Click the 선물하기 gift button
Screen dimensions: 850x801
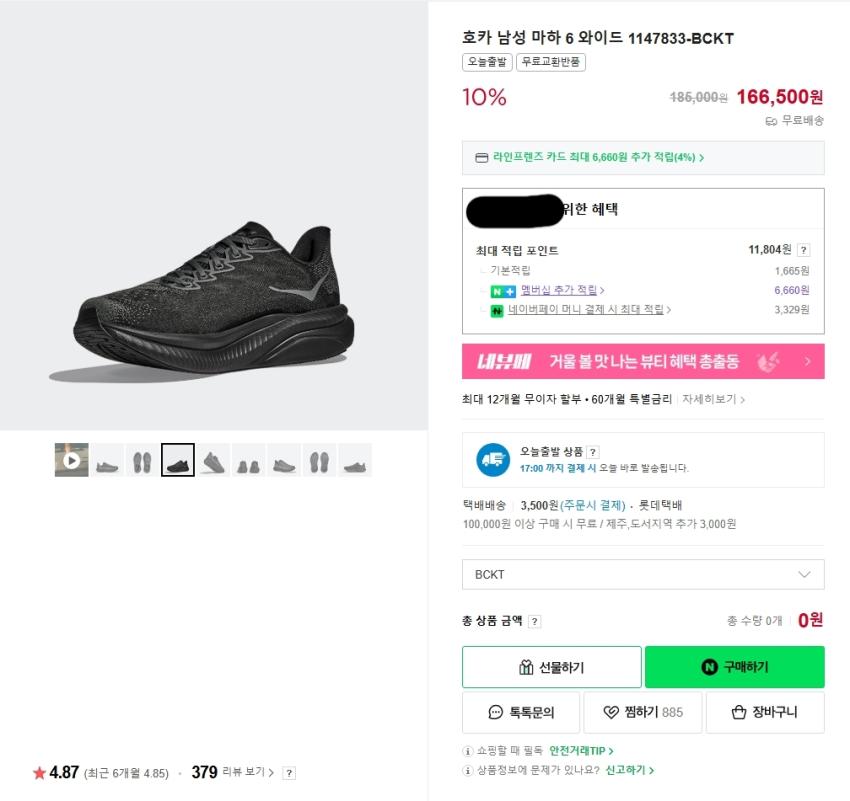(x=551, y=667)
